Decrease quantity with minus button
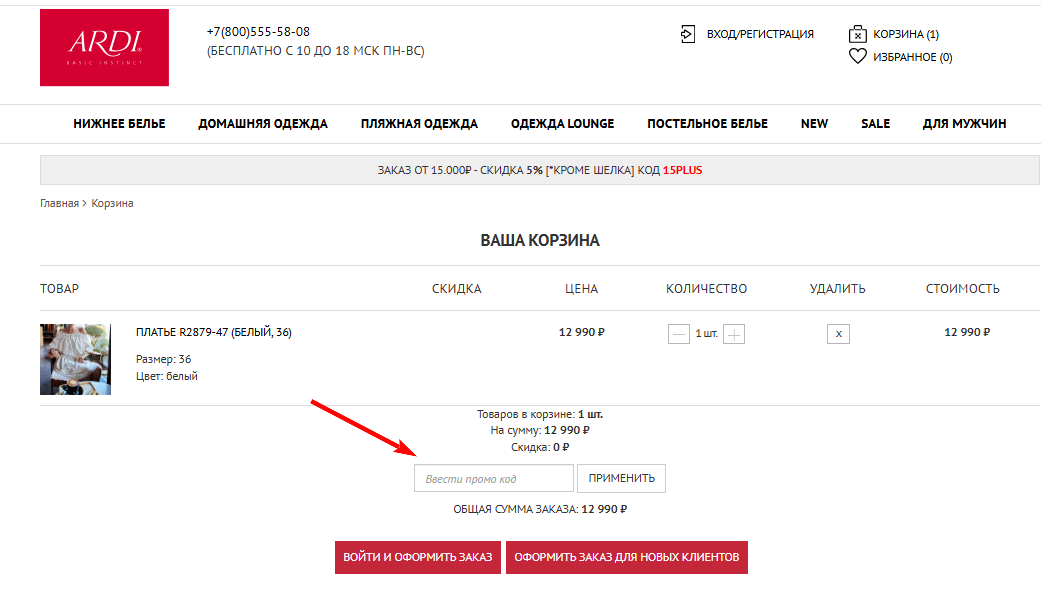 coord(679,334)
